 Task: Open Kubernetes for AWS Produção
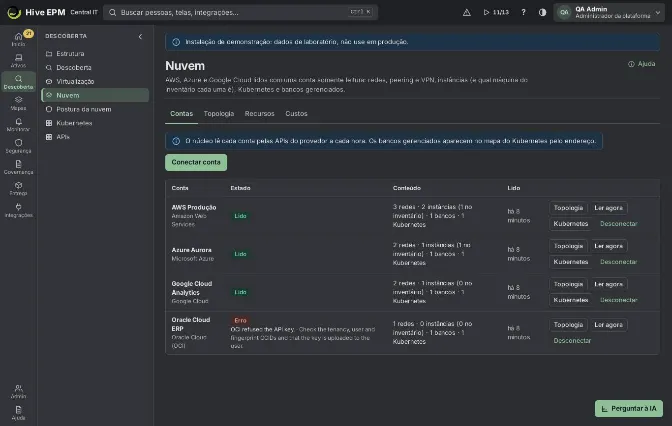(x=570, y=224)
